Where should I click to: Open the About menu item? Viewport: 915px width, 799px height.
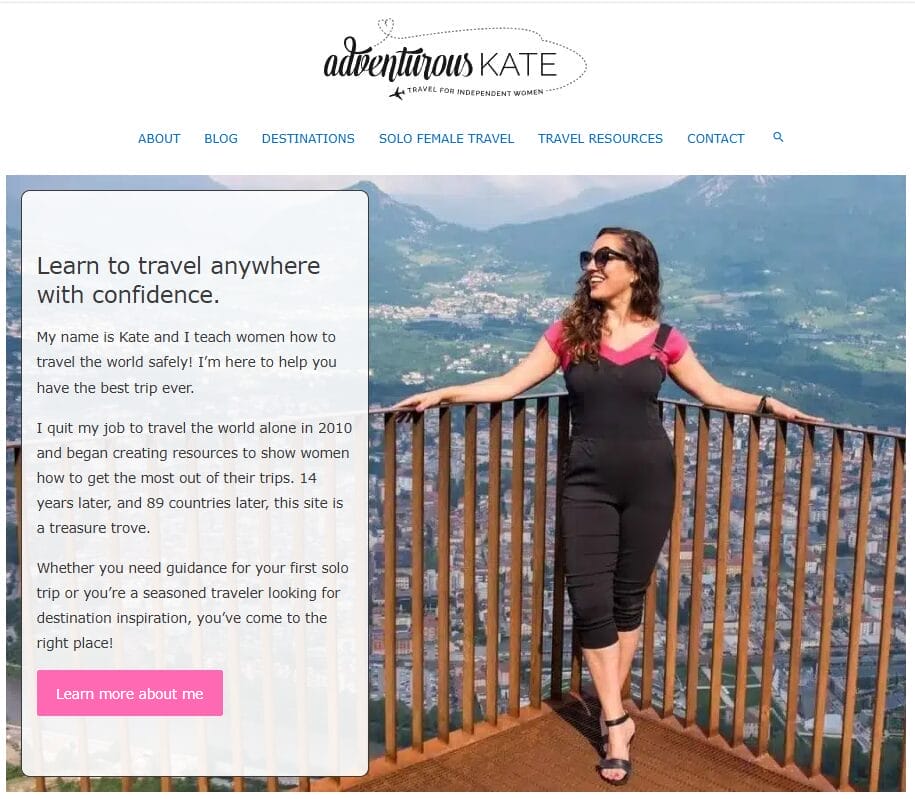click(x=159, y=139)
